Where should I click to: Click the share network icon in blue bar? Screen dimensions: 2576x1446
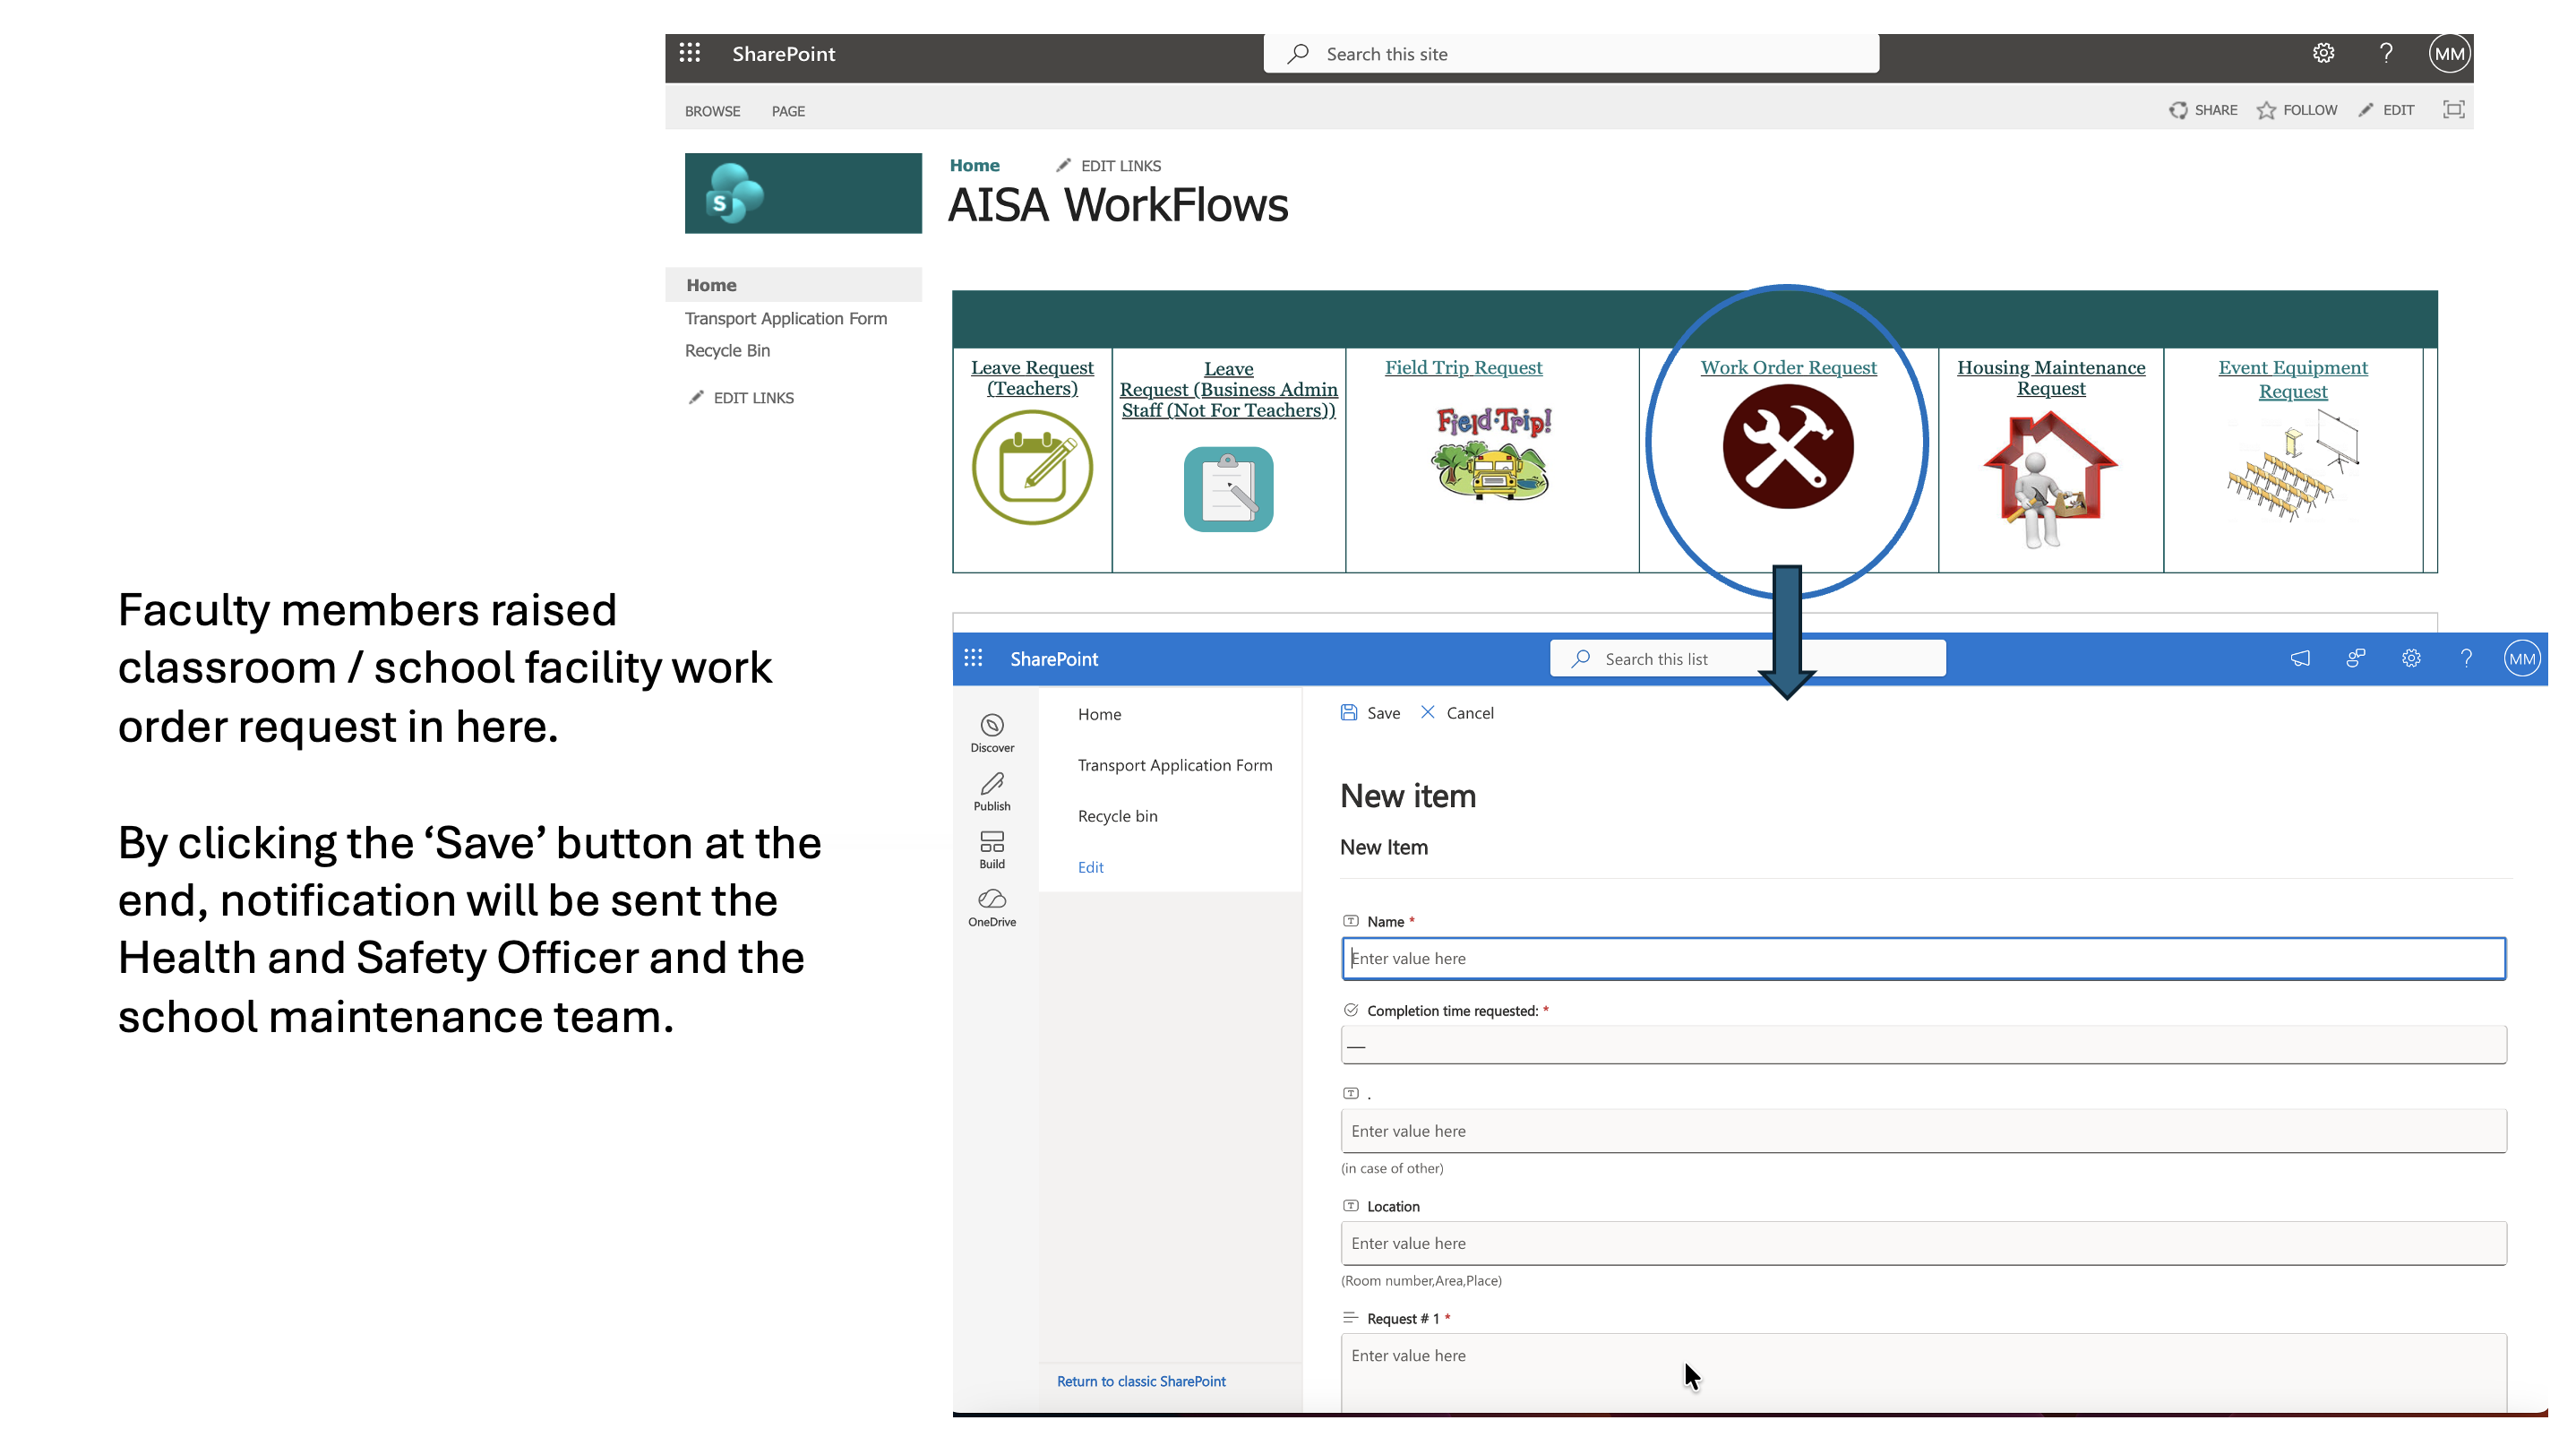[2356, 658]
